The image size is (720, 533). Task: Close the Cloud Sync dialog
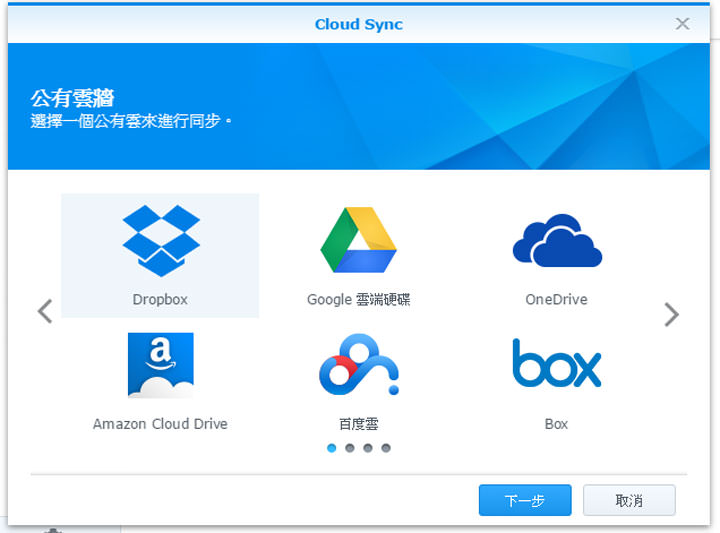tap(682, 24)
